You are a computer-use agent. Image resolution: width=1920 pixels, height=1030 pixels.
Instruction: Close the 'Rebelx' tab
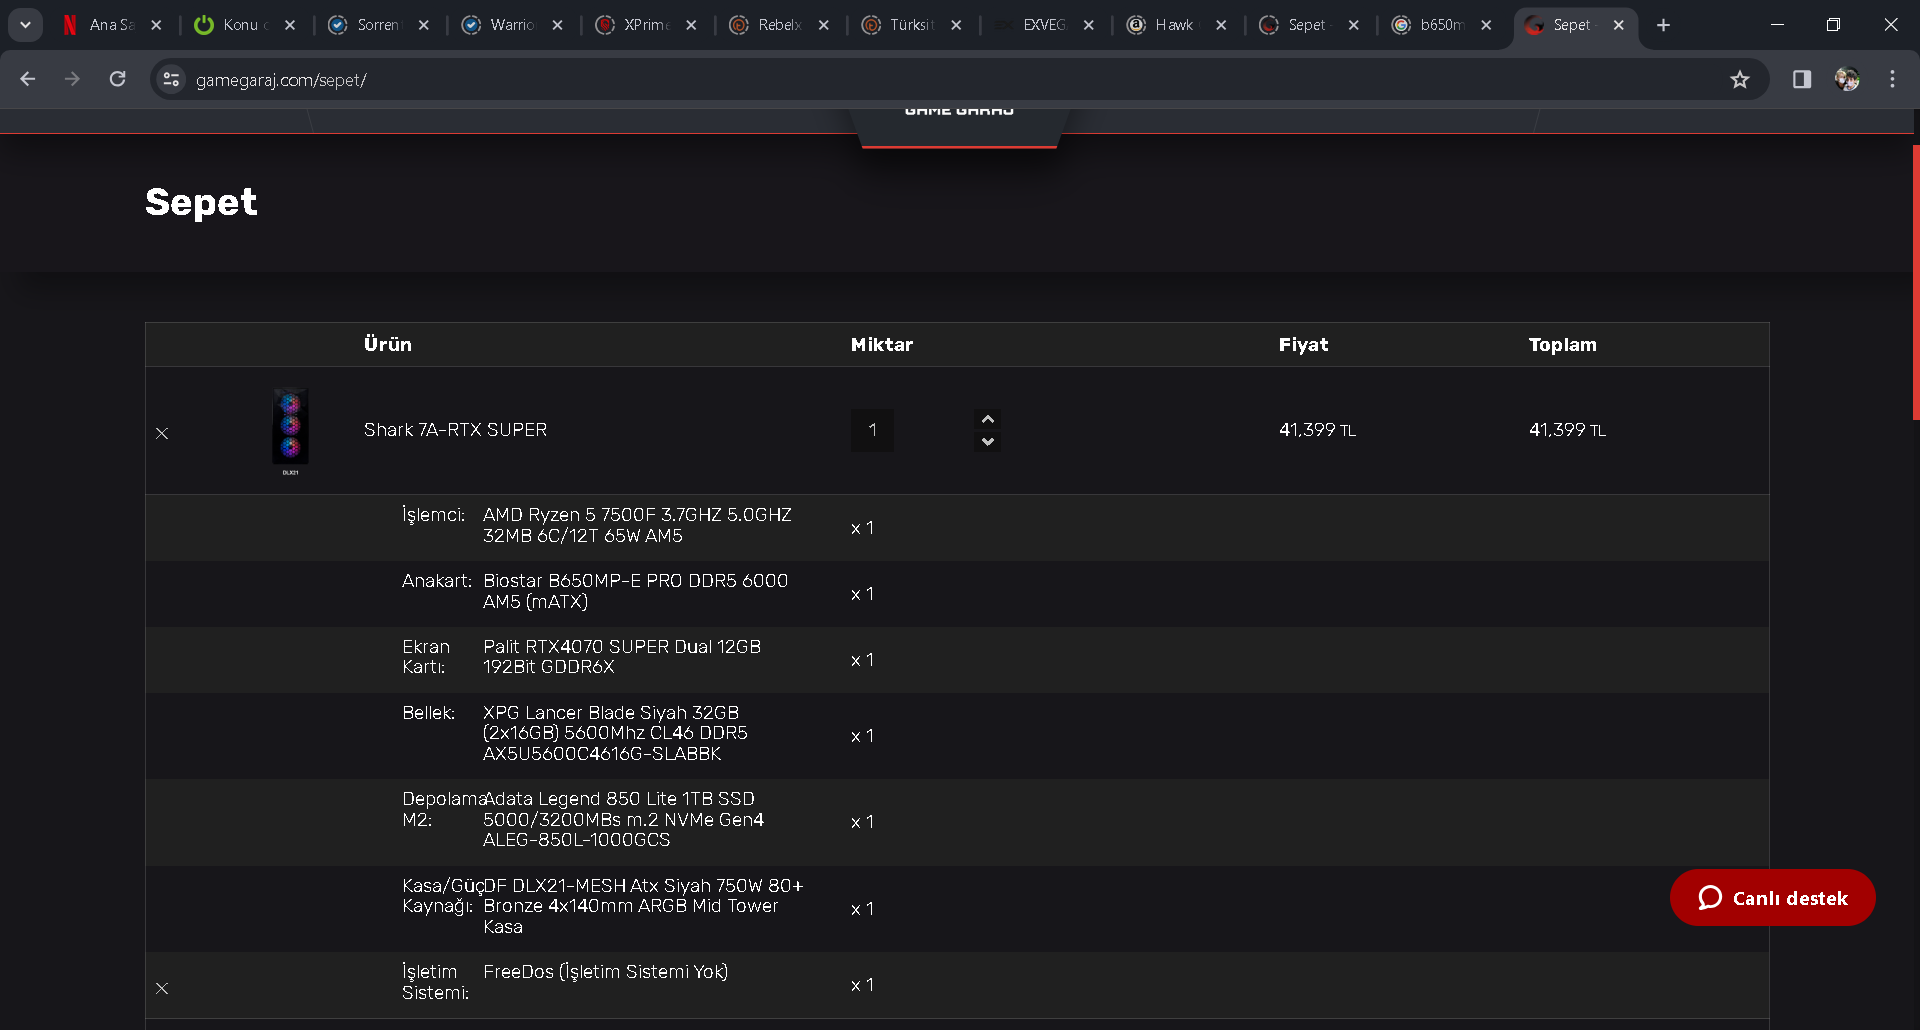pos(824,25)
